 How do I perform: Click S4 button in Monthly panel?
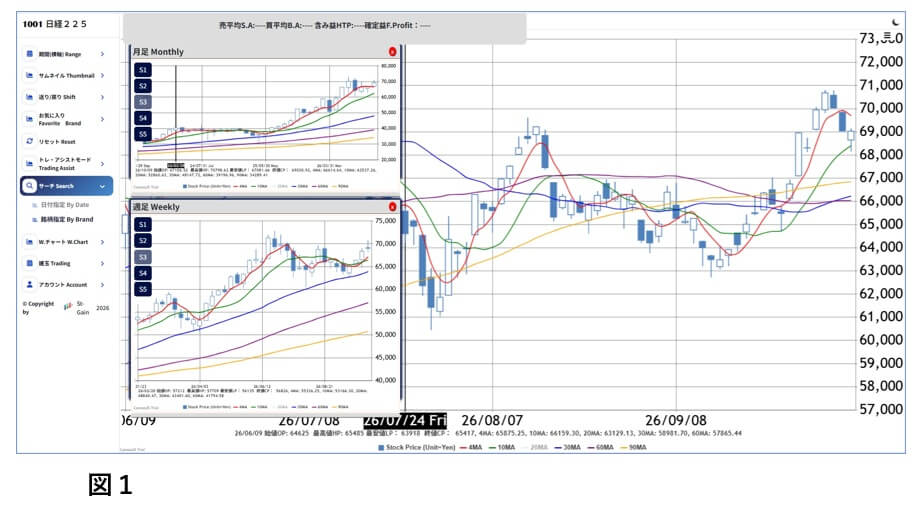pos(143,118)
